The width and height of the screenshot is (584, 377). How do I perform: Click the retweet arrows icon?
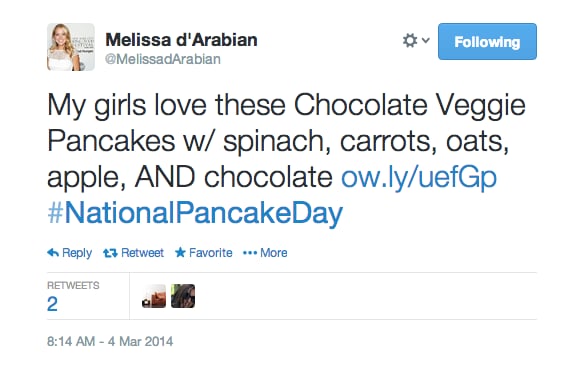tap(110, 253)
